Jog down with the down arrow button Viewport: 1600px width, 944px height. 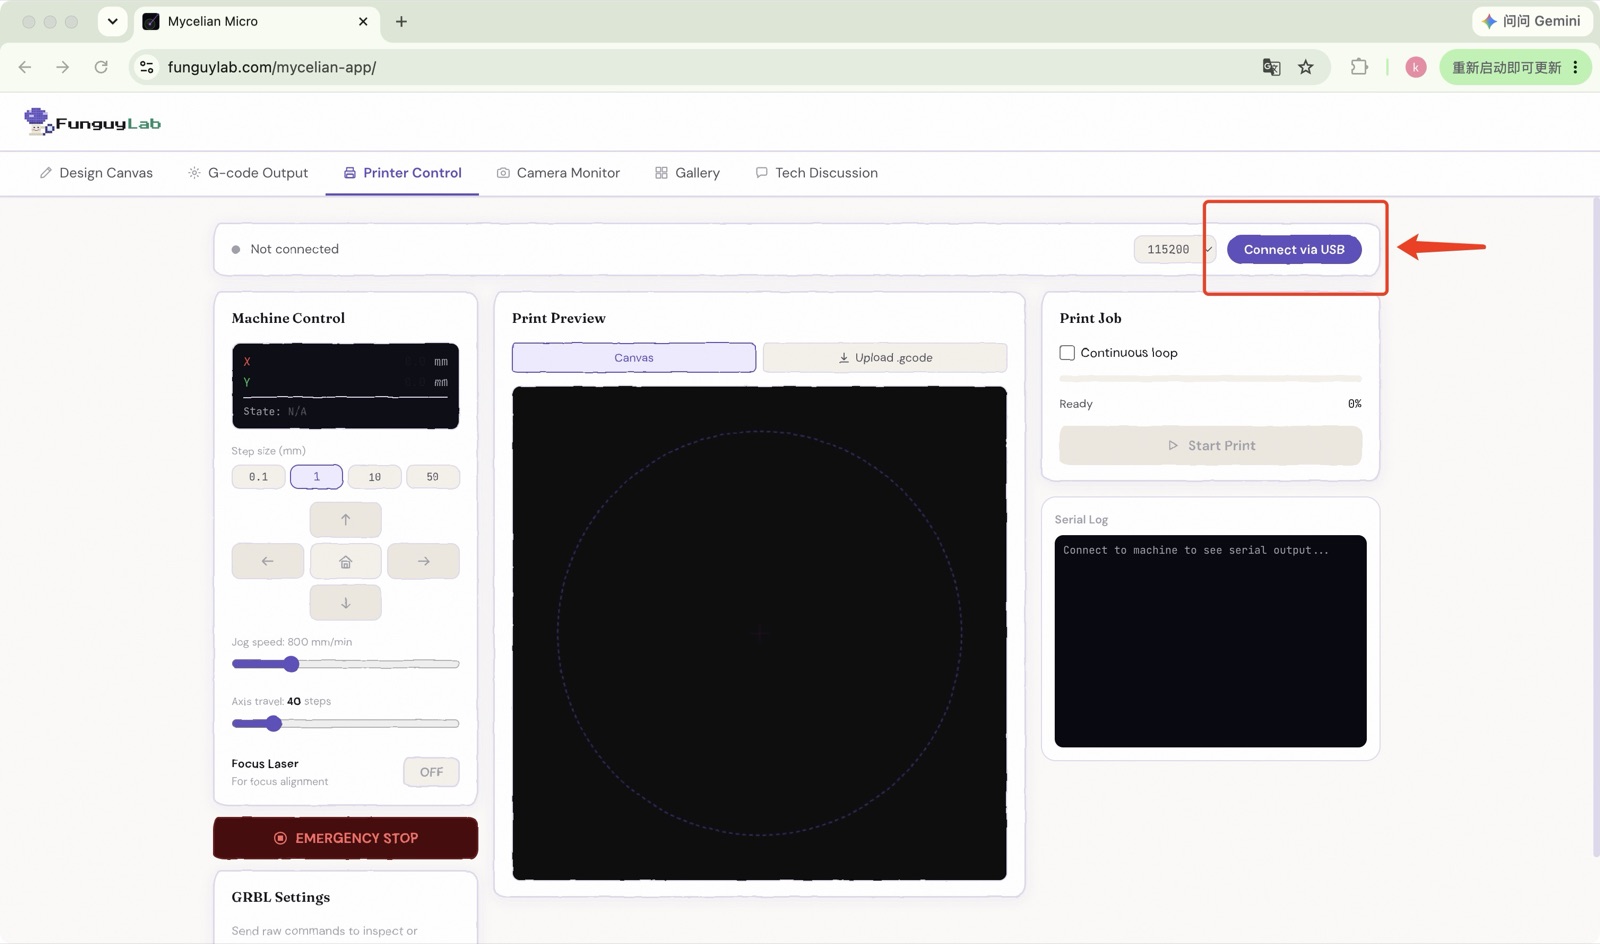tap(345, 603)
